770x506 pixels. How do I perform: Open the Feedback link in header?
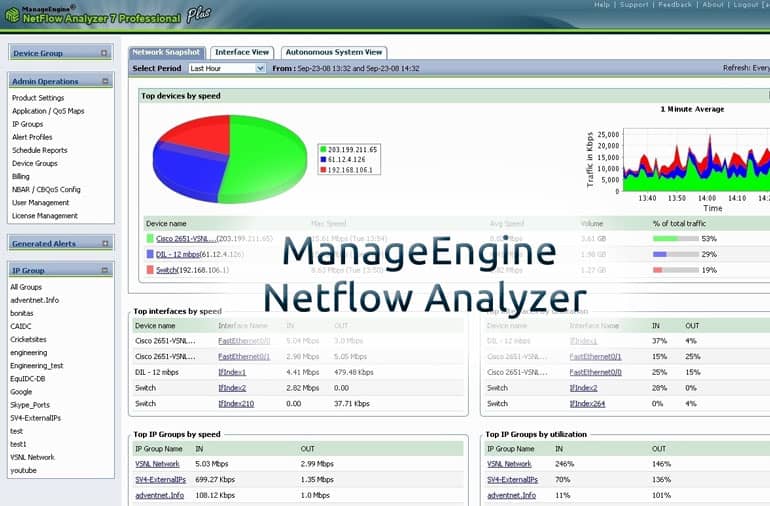[x=675, y=4]
